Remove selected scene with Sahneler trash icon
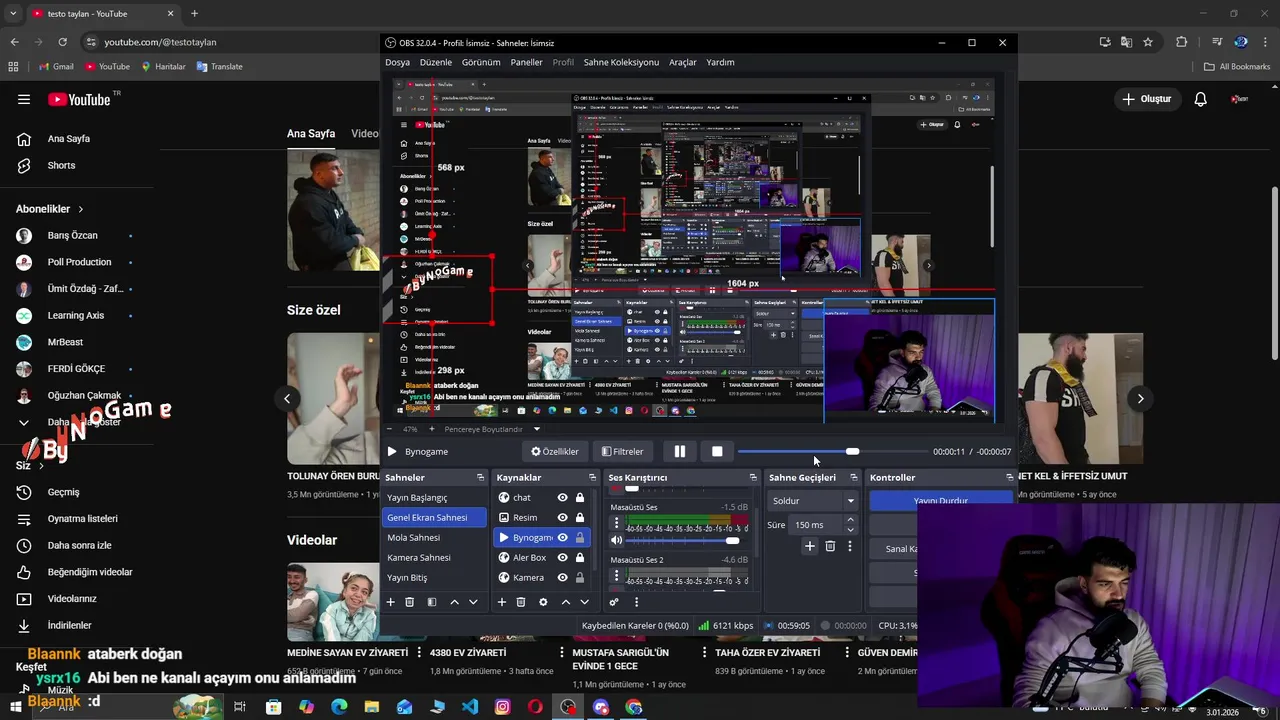1280x720 pixels. click(409, 602)
